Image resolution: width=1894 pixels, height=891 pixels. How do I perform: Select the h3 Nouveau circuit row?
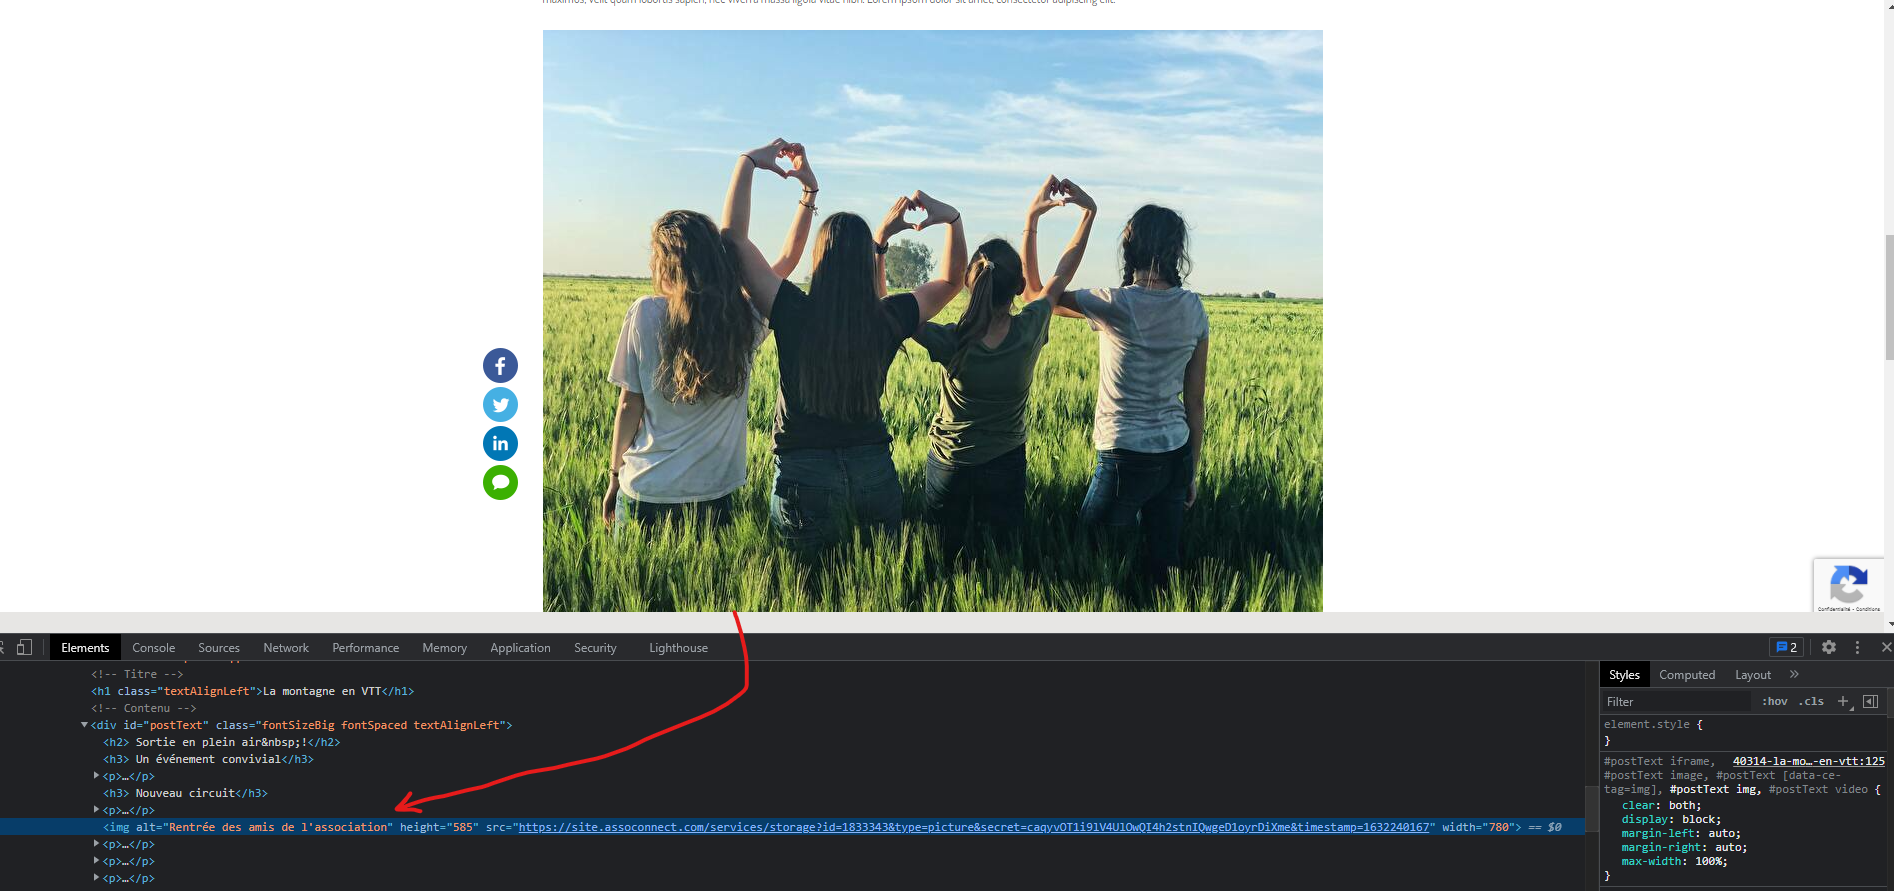[185, 793]
